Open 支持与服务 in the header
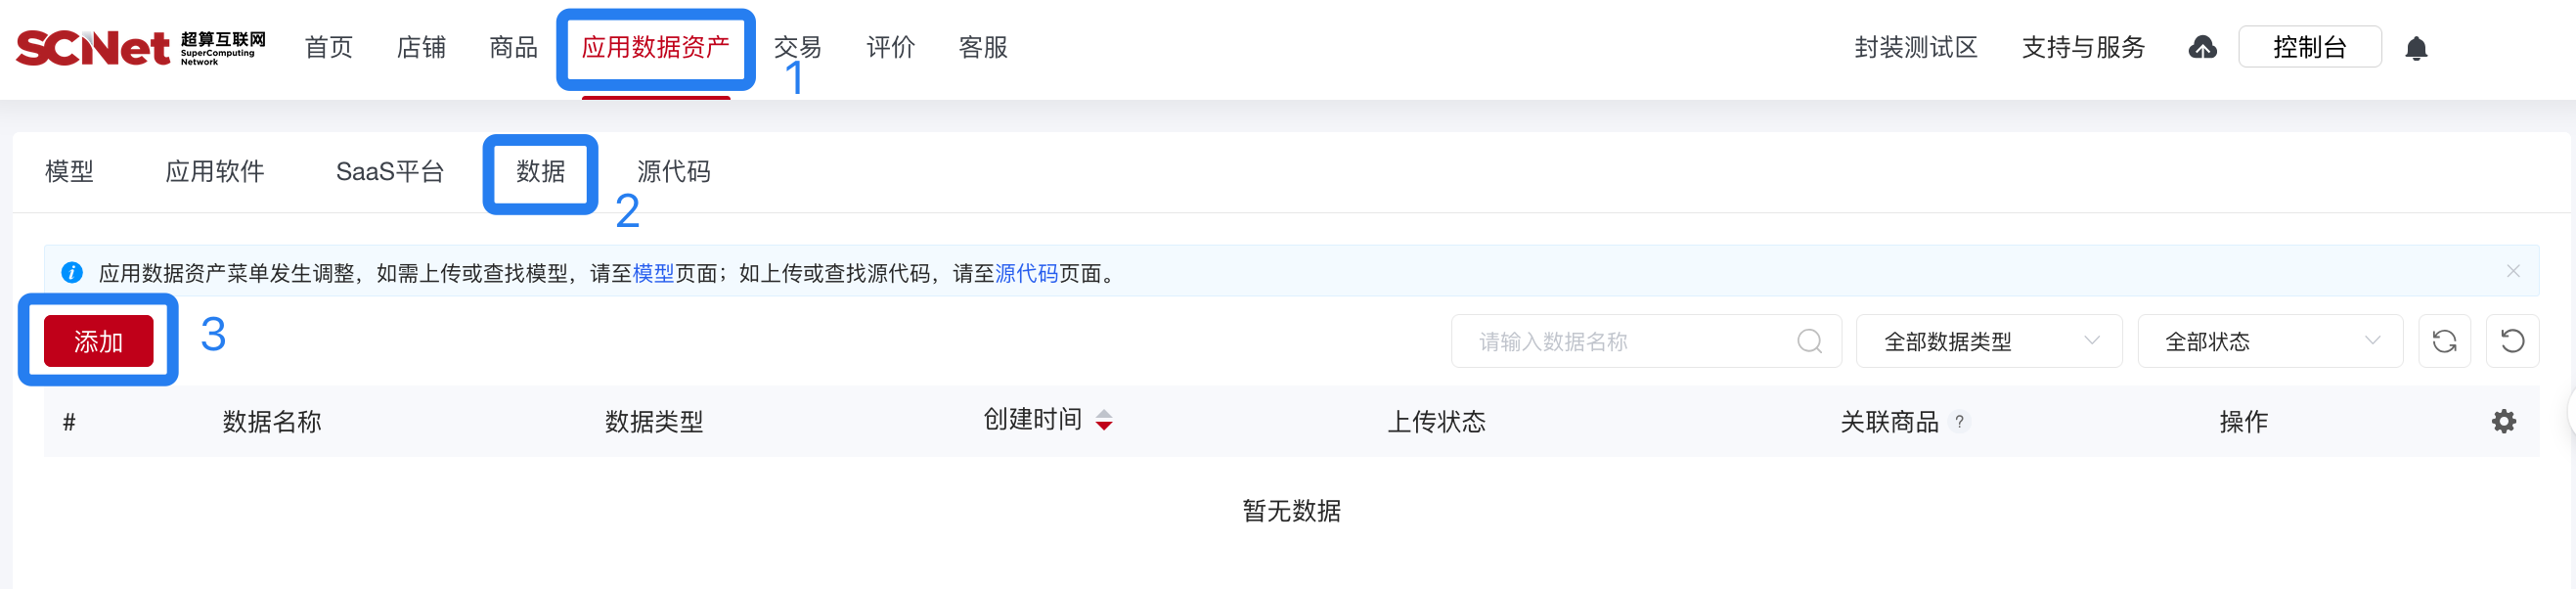The height and width of the screenshot is (589, 2576). click(x=2082, y=47)
